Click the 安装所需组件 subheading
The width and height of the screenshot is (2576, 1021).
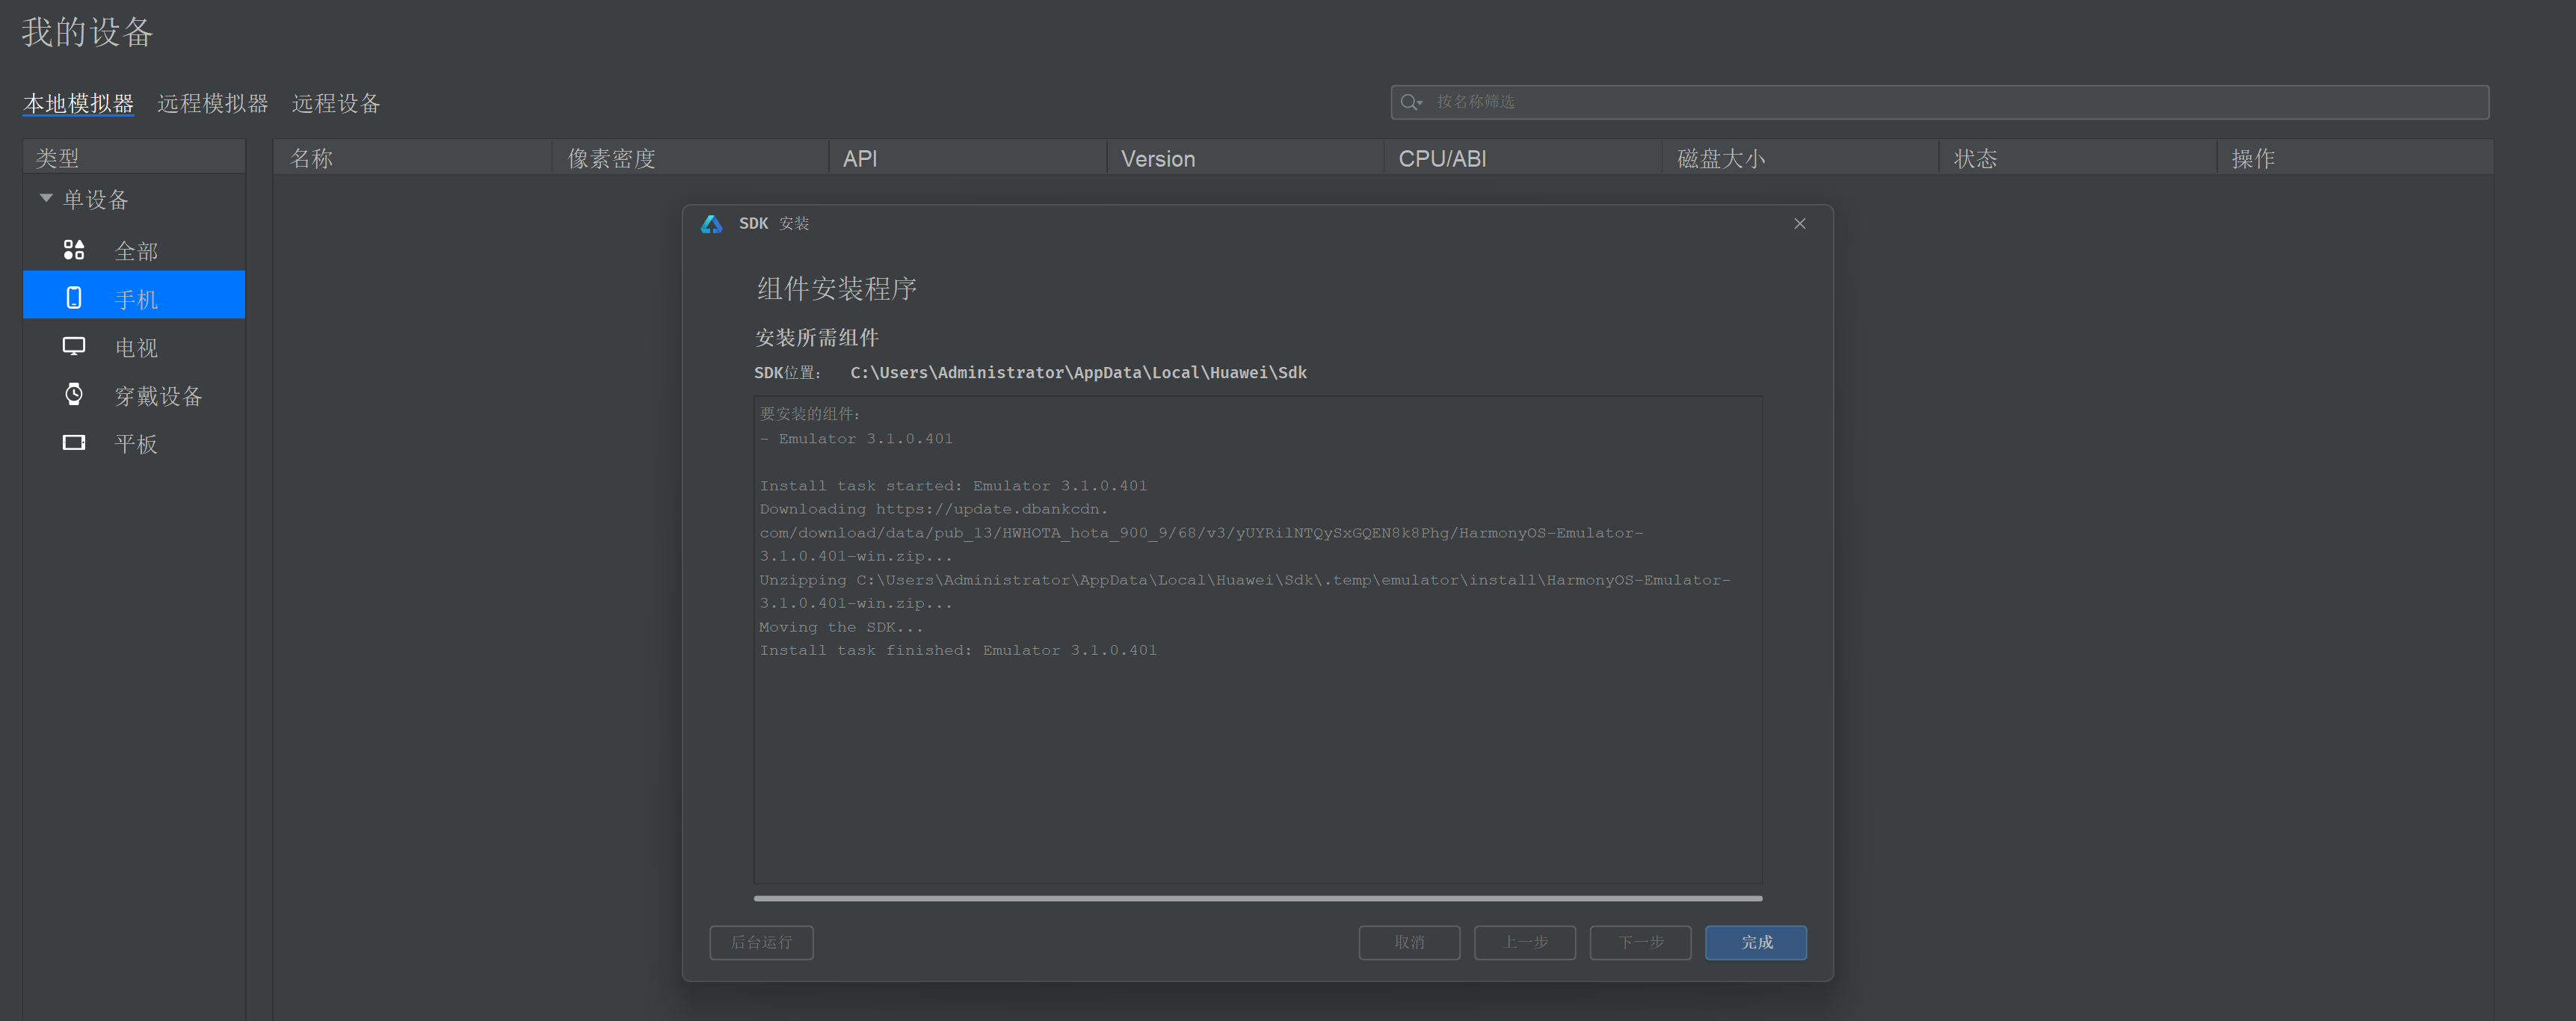(x=817, y=338)
